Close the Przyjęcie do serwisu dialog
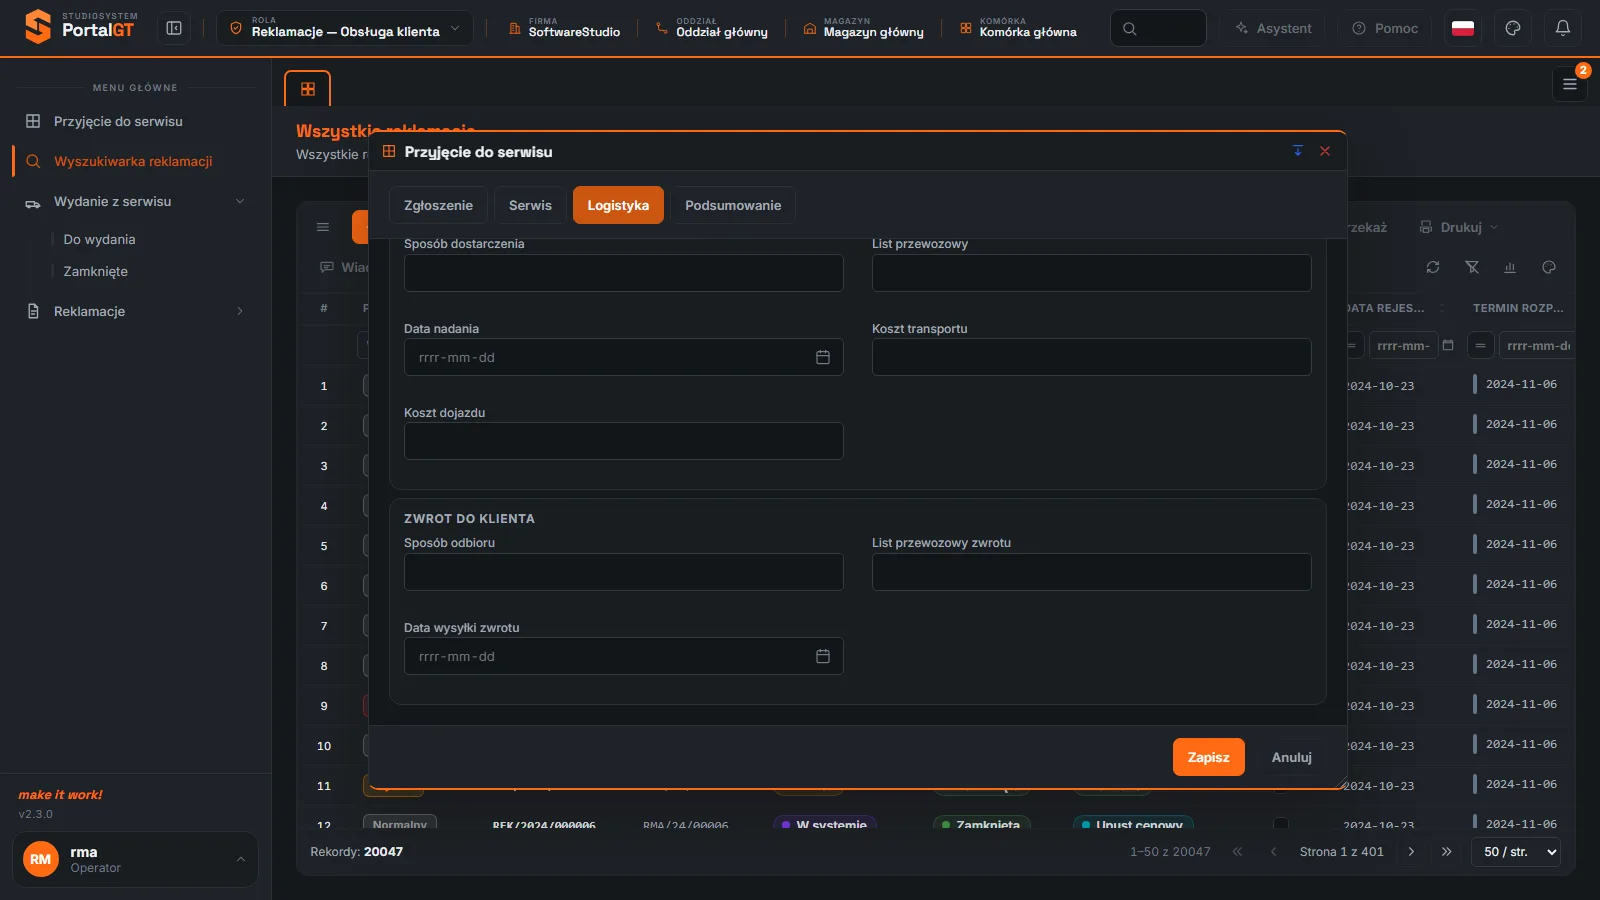 click(1325, 151)
